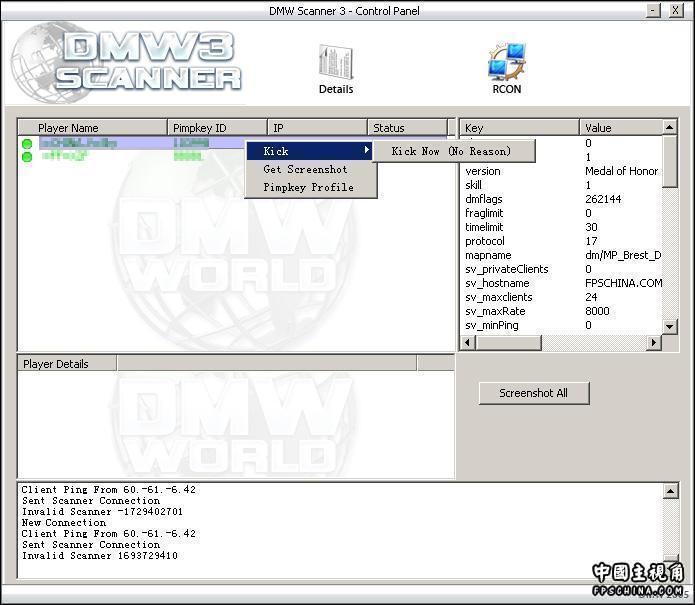Image resolution: width=695 pixels, height=605 pixels.
Task: Expand the Kick submenu arrow
Action: [x=366, y=150]
